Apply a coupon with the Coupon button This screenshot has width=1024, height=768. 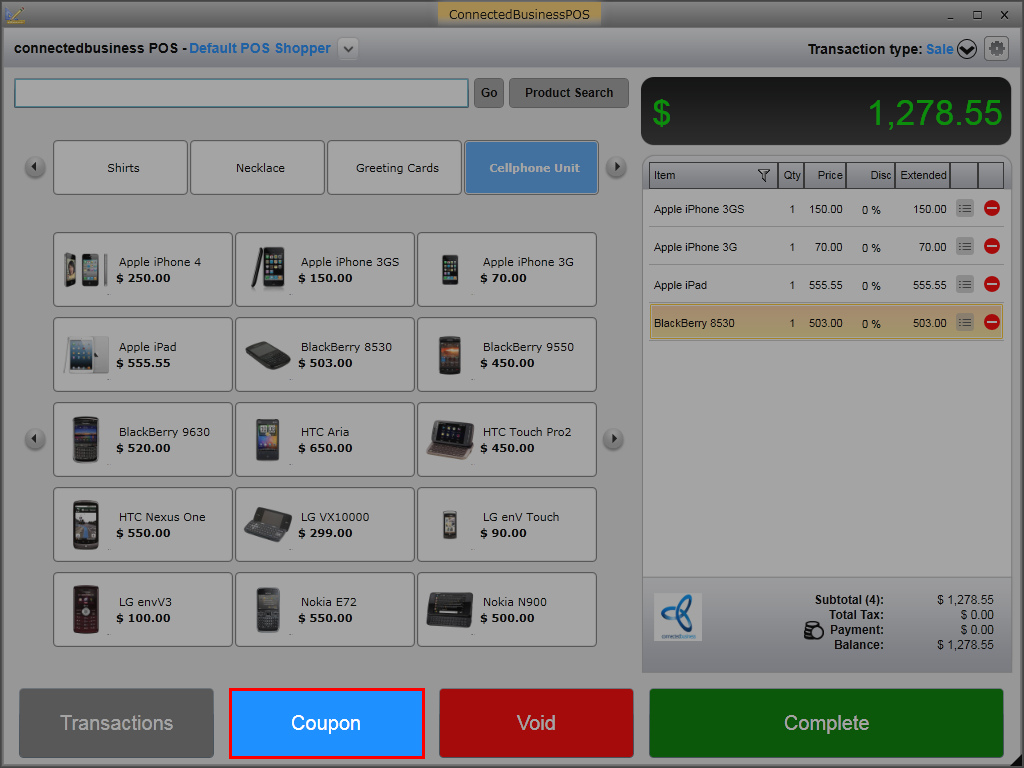327,723
